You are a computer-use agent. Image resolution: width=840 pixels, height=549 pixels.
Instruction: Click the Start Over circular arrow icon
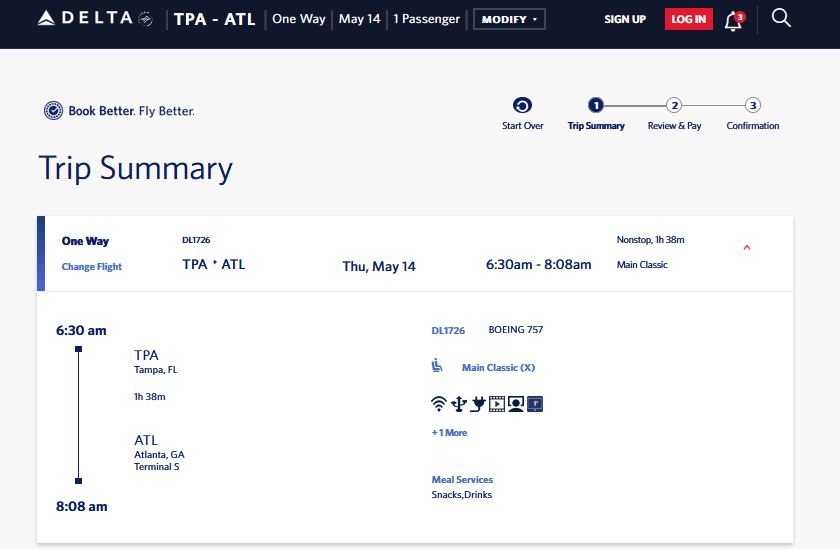[x=522, y=105]
